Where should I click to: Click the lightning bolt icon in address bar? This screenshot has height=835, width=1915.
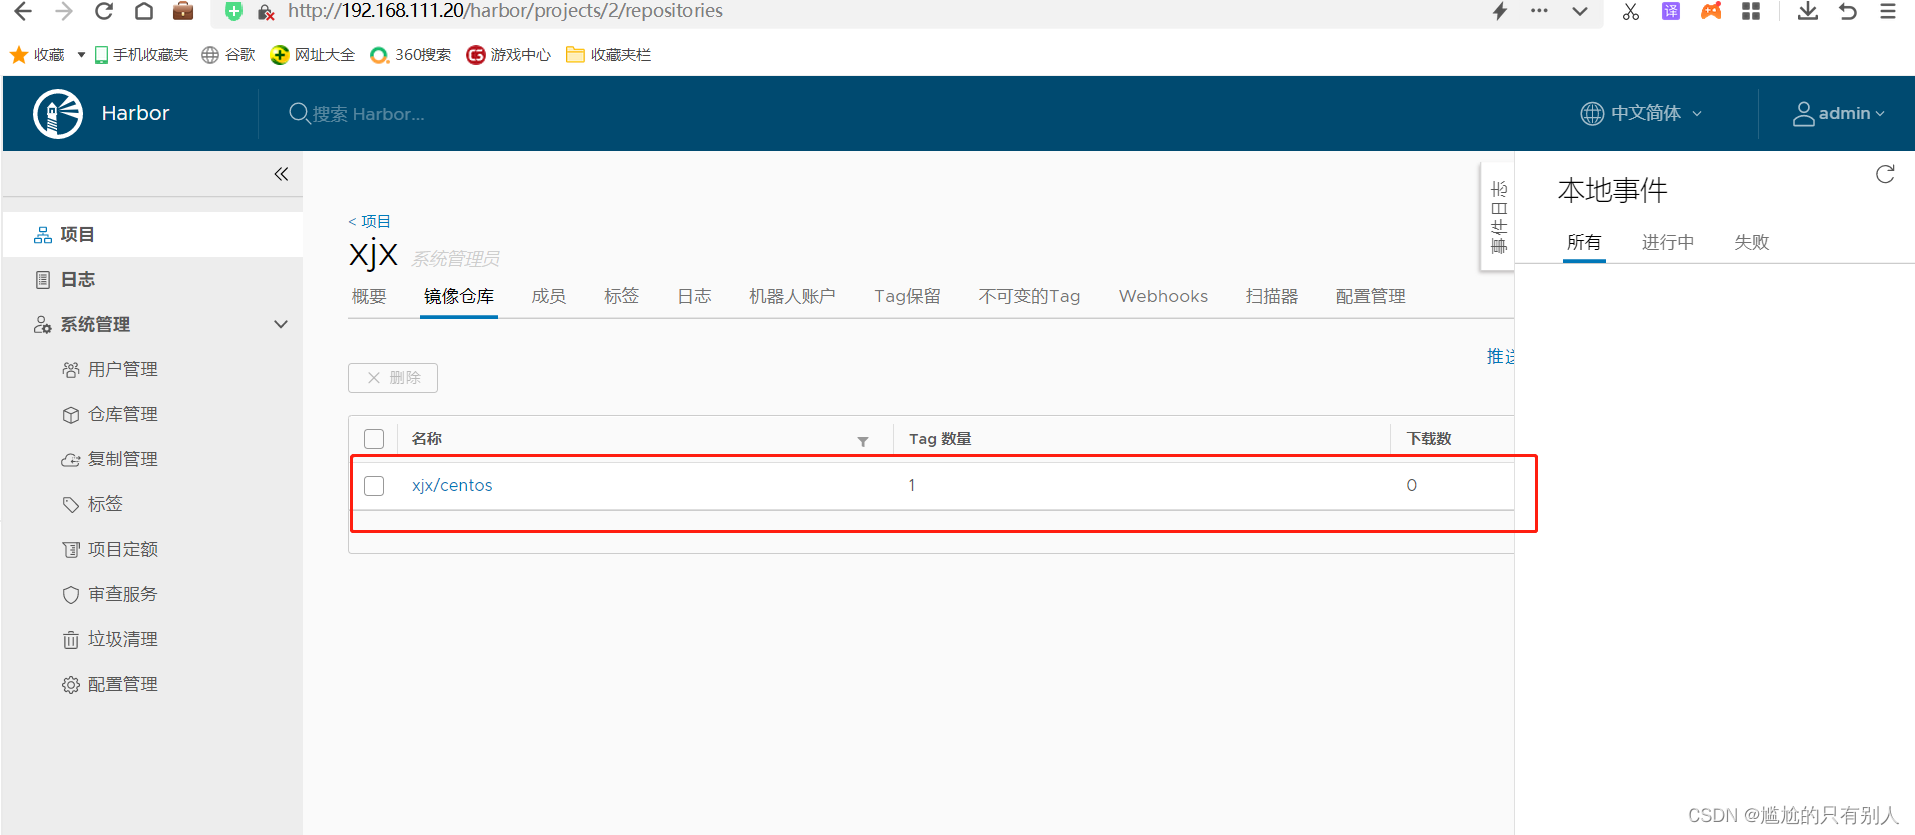1500,11
